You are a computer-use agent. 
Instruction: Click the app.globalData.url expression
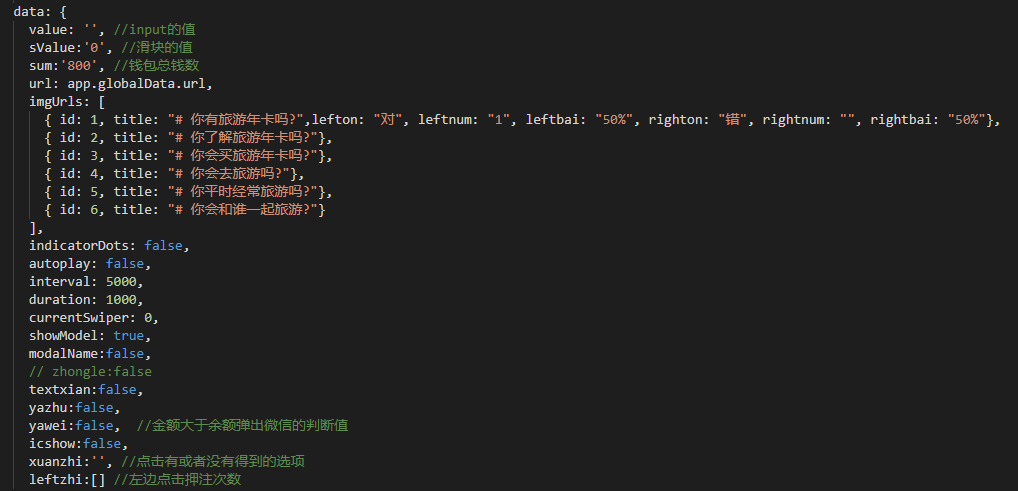(x=140, y=83)
